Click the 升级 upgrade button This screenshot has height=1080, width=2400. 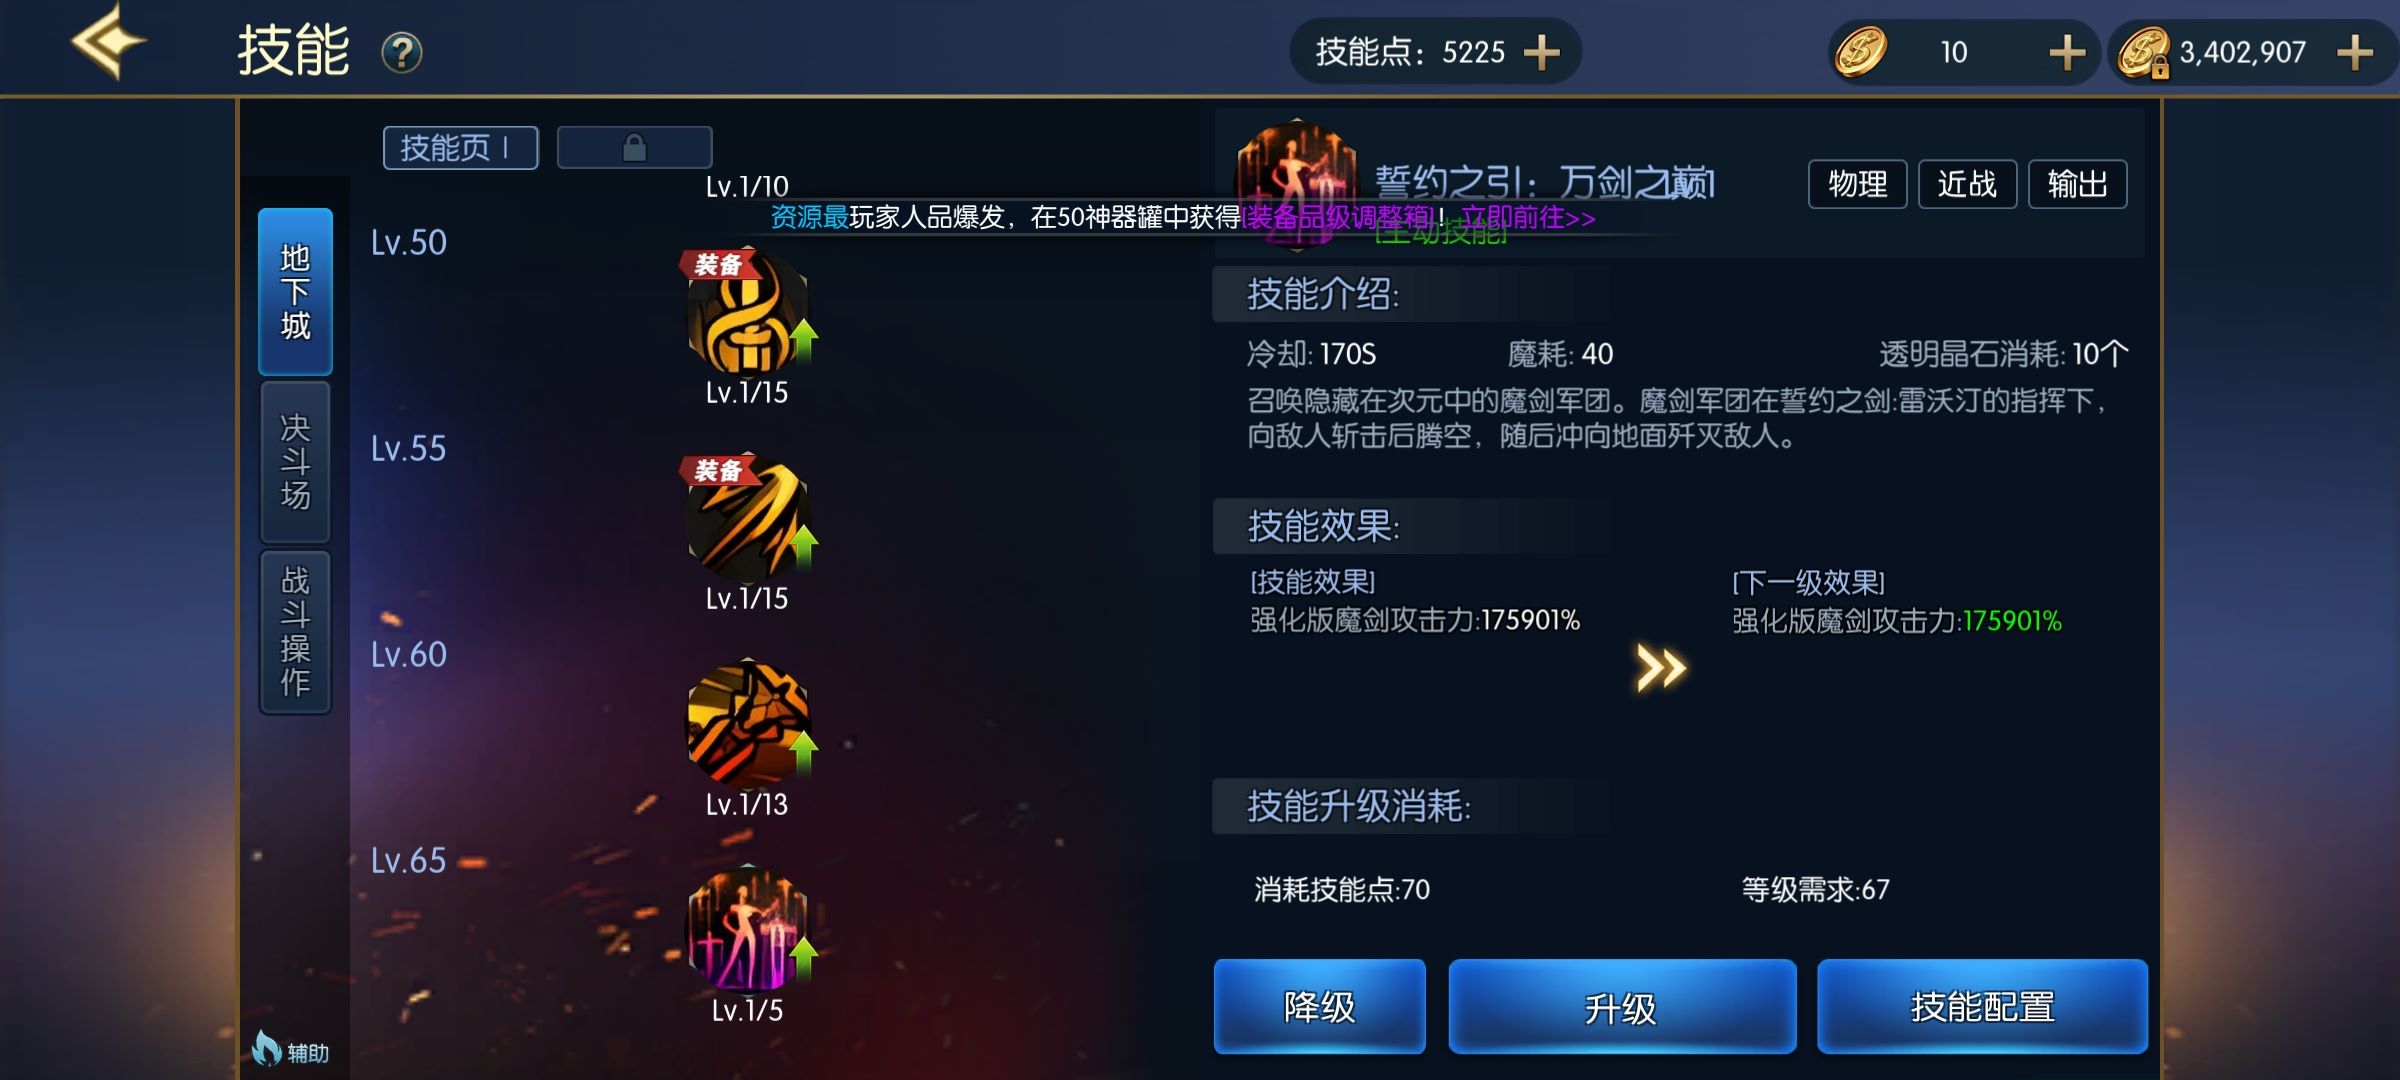[1622, 1006]
